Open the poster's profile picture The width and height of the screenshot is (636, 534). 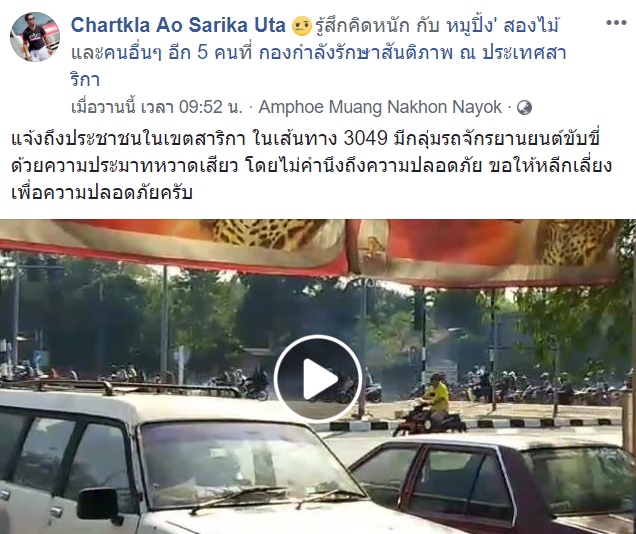click(x=35, y=37)
